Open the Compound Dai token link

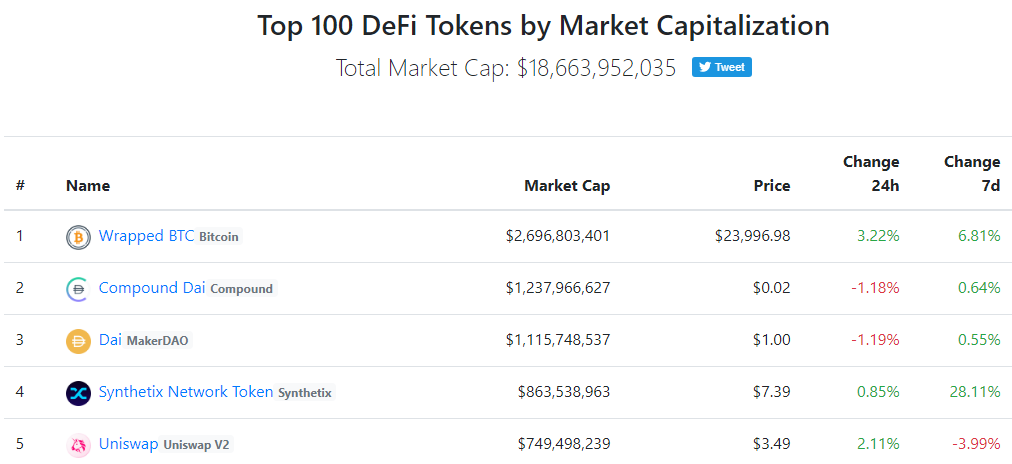click(x=151, y=288)
